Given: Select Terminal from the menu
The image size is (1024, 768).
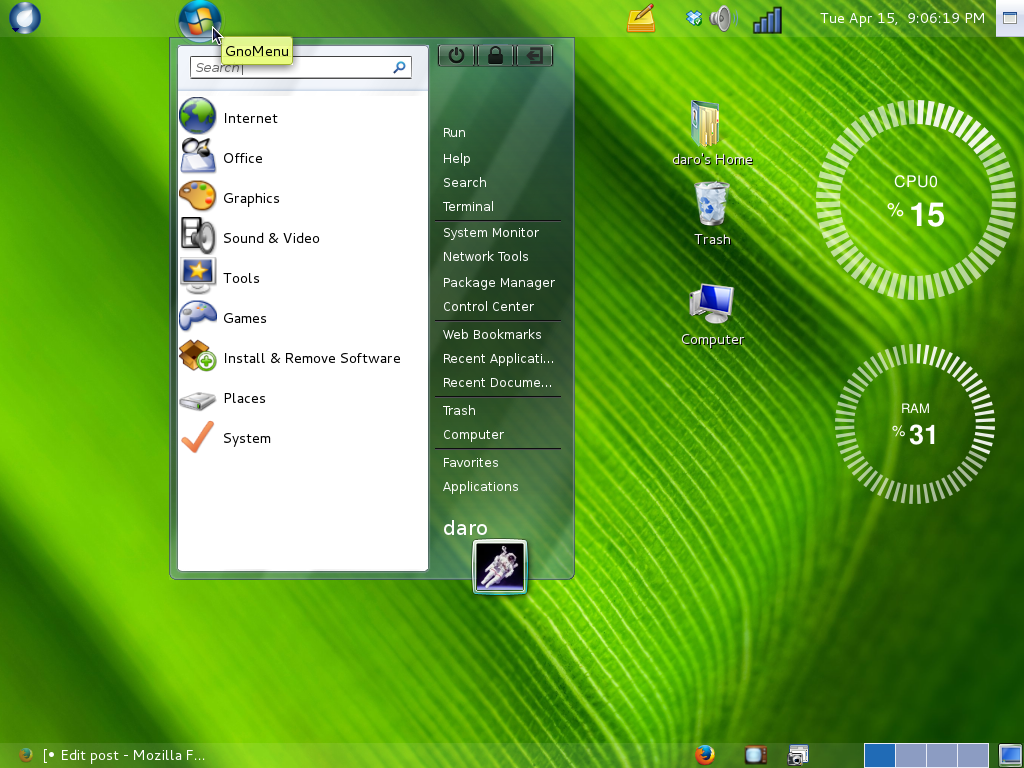Looking at the screenshot, I should pyautogui.click(x=468, y=207).
